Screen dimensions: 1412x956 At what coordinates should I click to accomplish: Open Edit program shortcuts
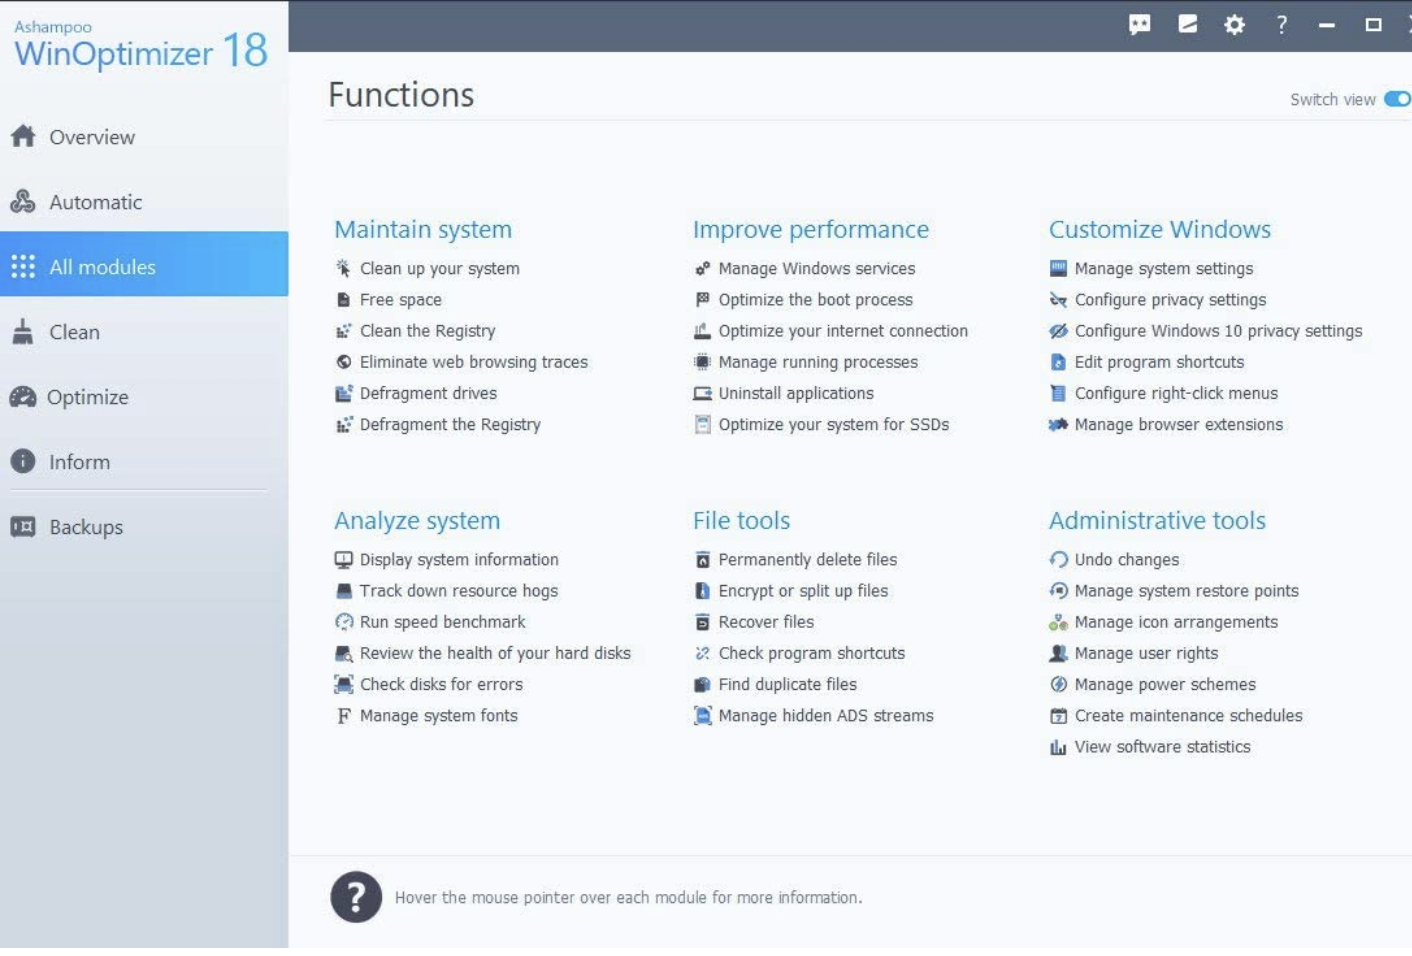tap(1159, 362)
